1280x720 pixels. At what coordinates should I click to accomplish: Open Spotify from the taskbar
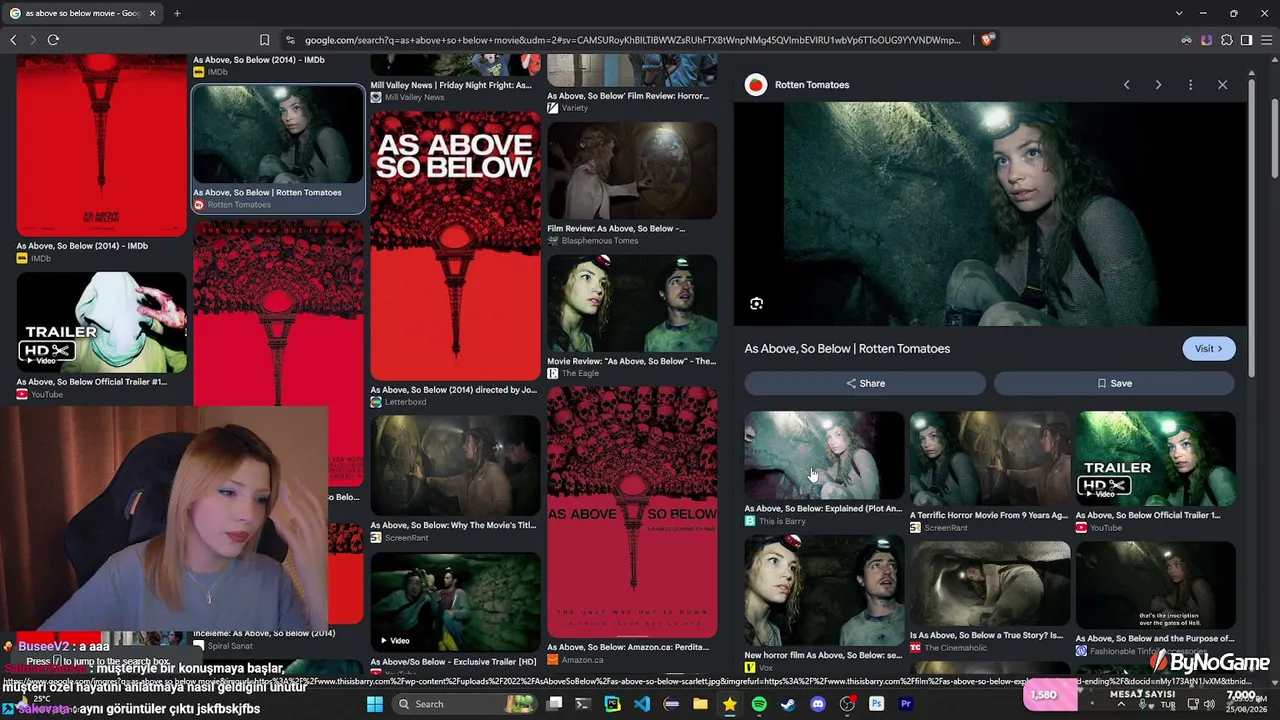759,704
